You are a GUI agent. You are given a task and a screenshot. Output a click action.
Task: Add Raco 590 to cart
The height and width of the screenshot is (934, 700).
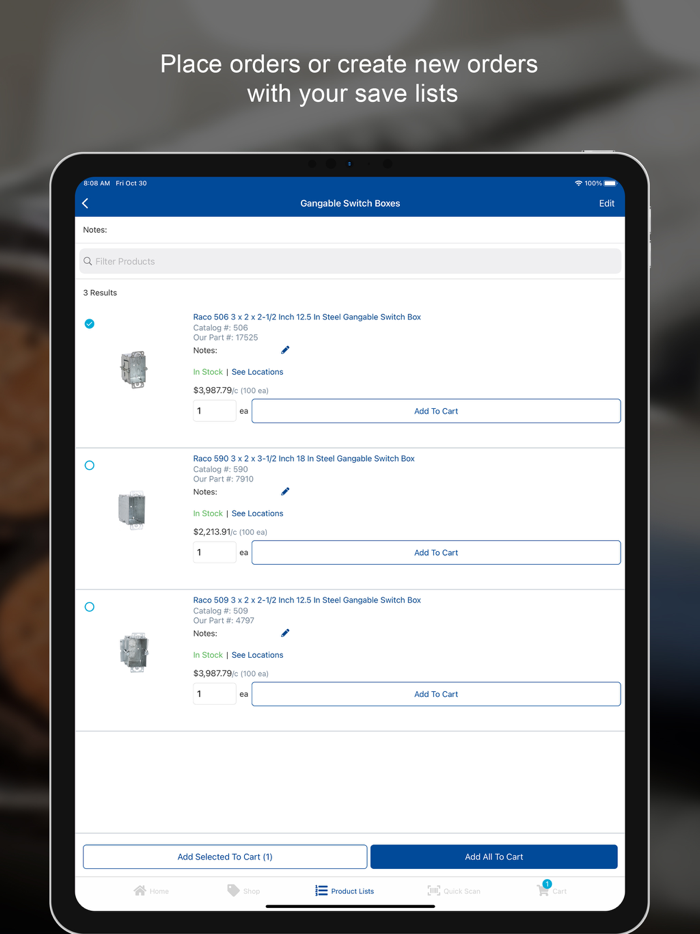(436, 553)
